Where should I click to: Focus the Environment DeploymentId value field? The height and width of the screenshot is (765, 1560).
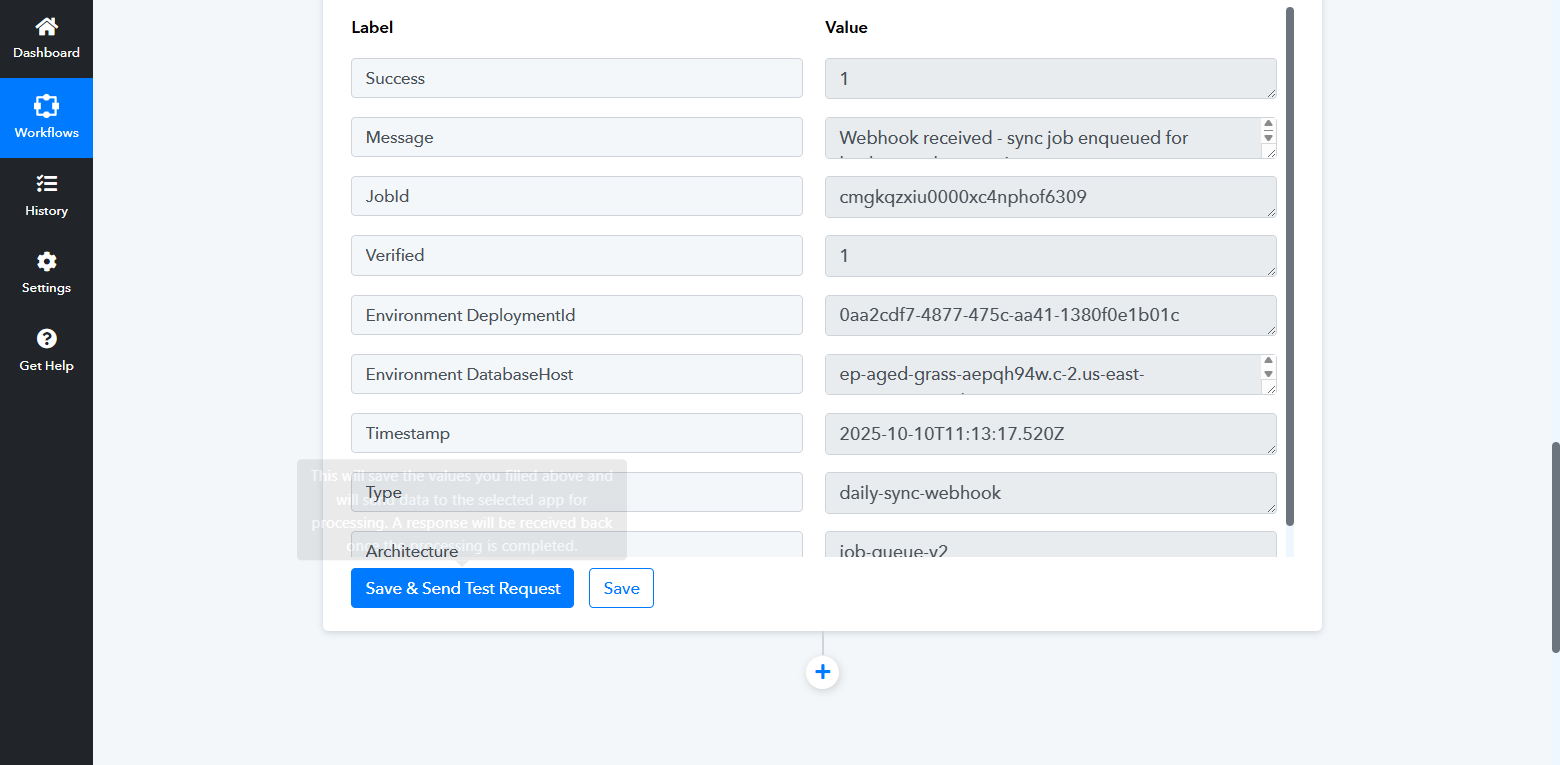pos(1050,315)
